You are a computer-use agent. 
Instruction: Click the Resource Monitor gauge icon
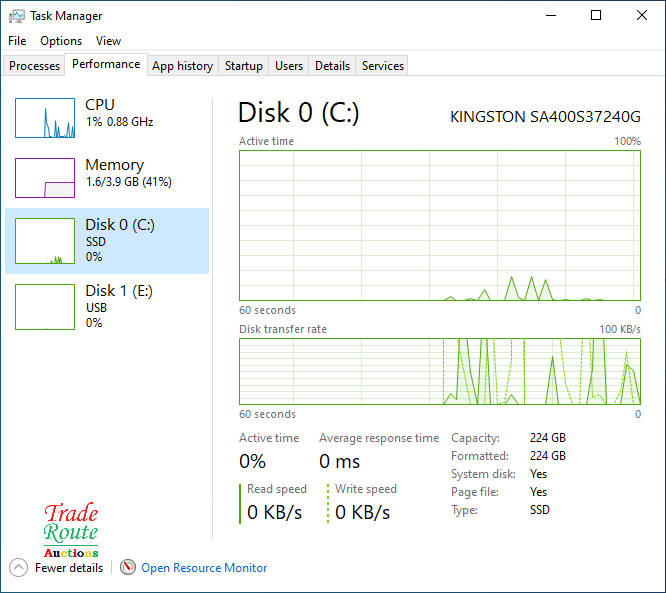pyautogui.click(x=127, y=567)
